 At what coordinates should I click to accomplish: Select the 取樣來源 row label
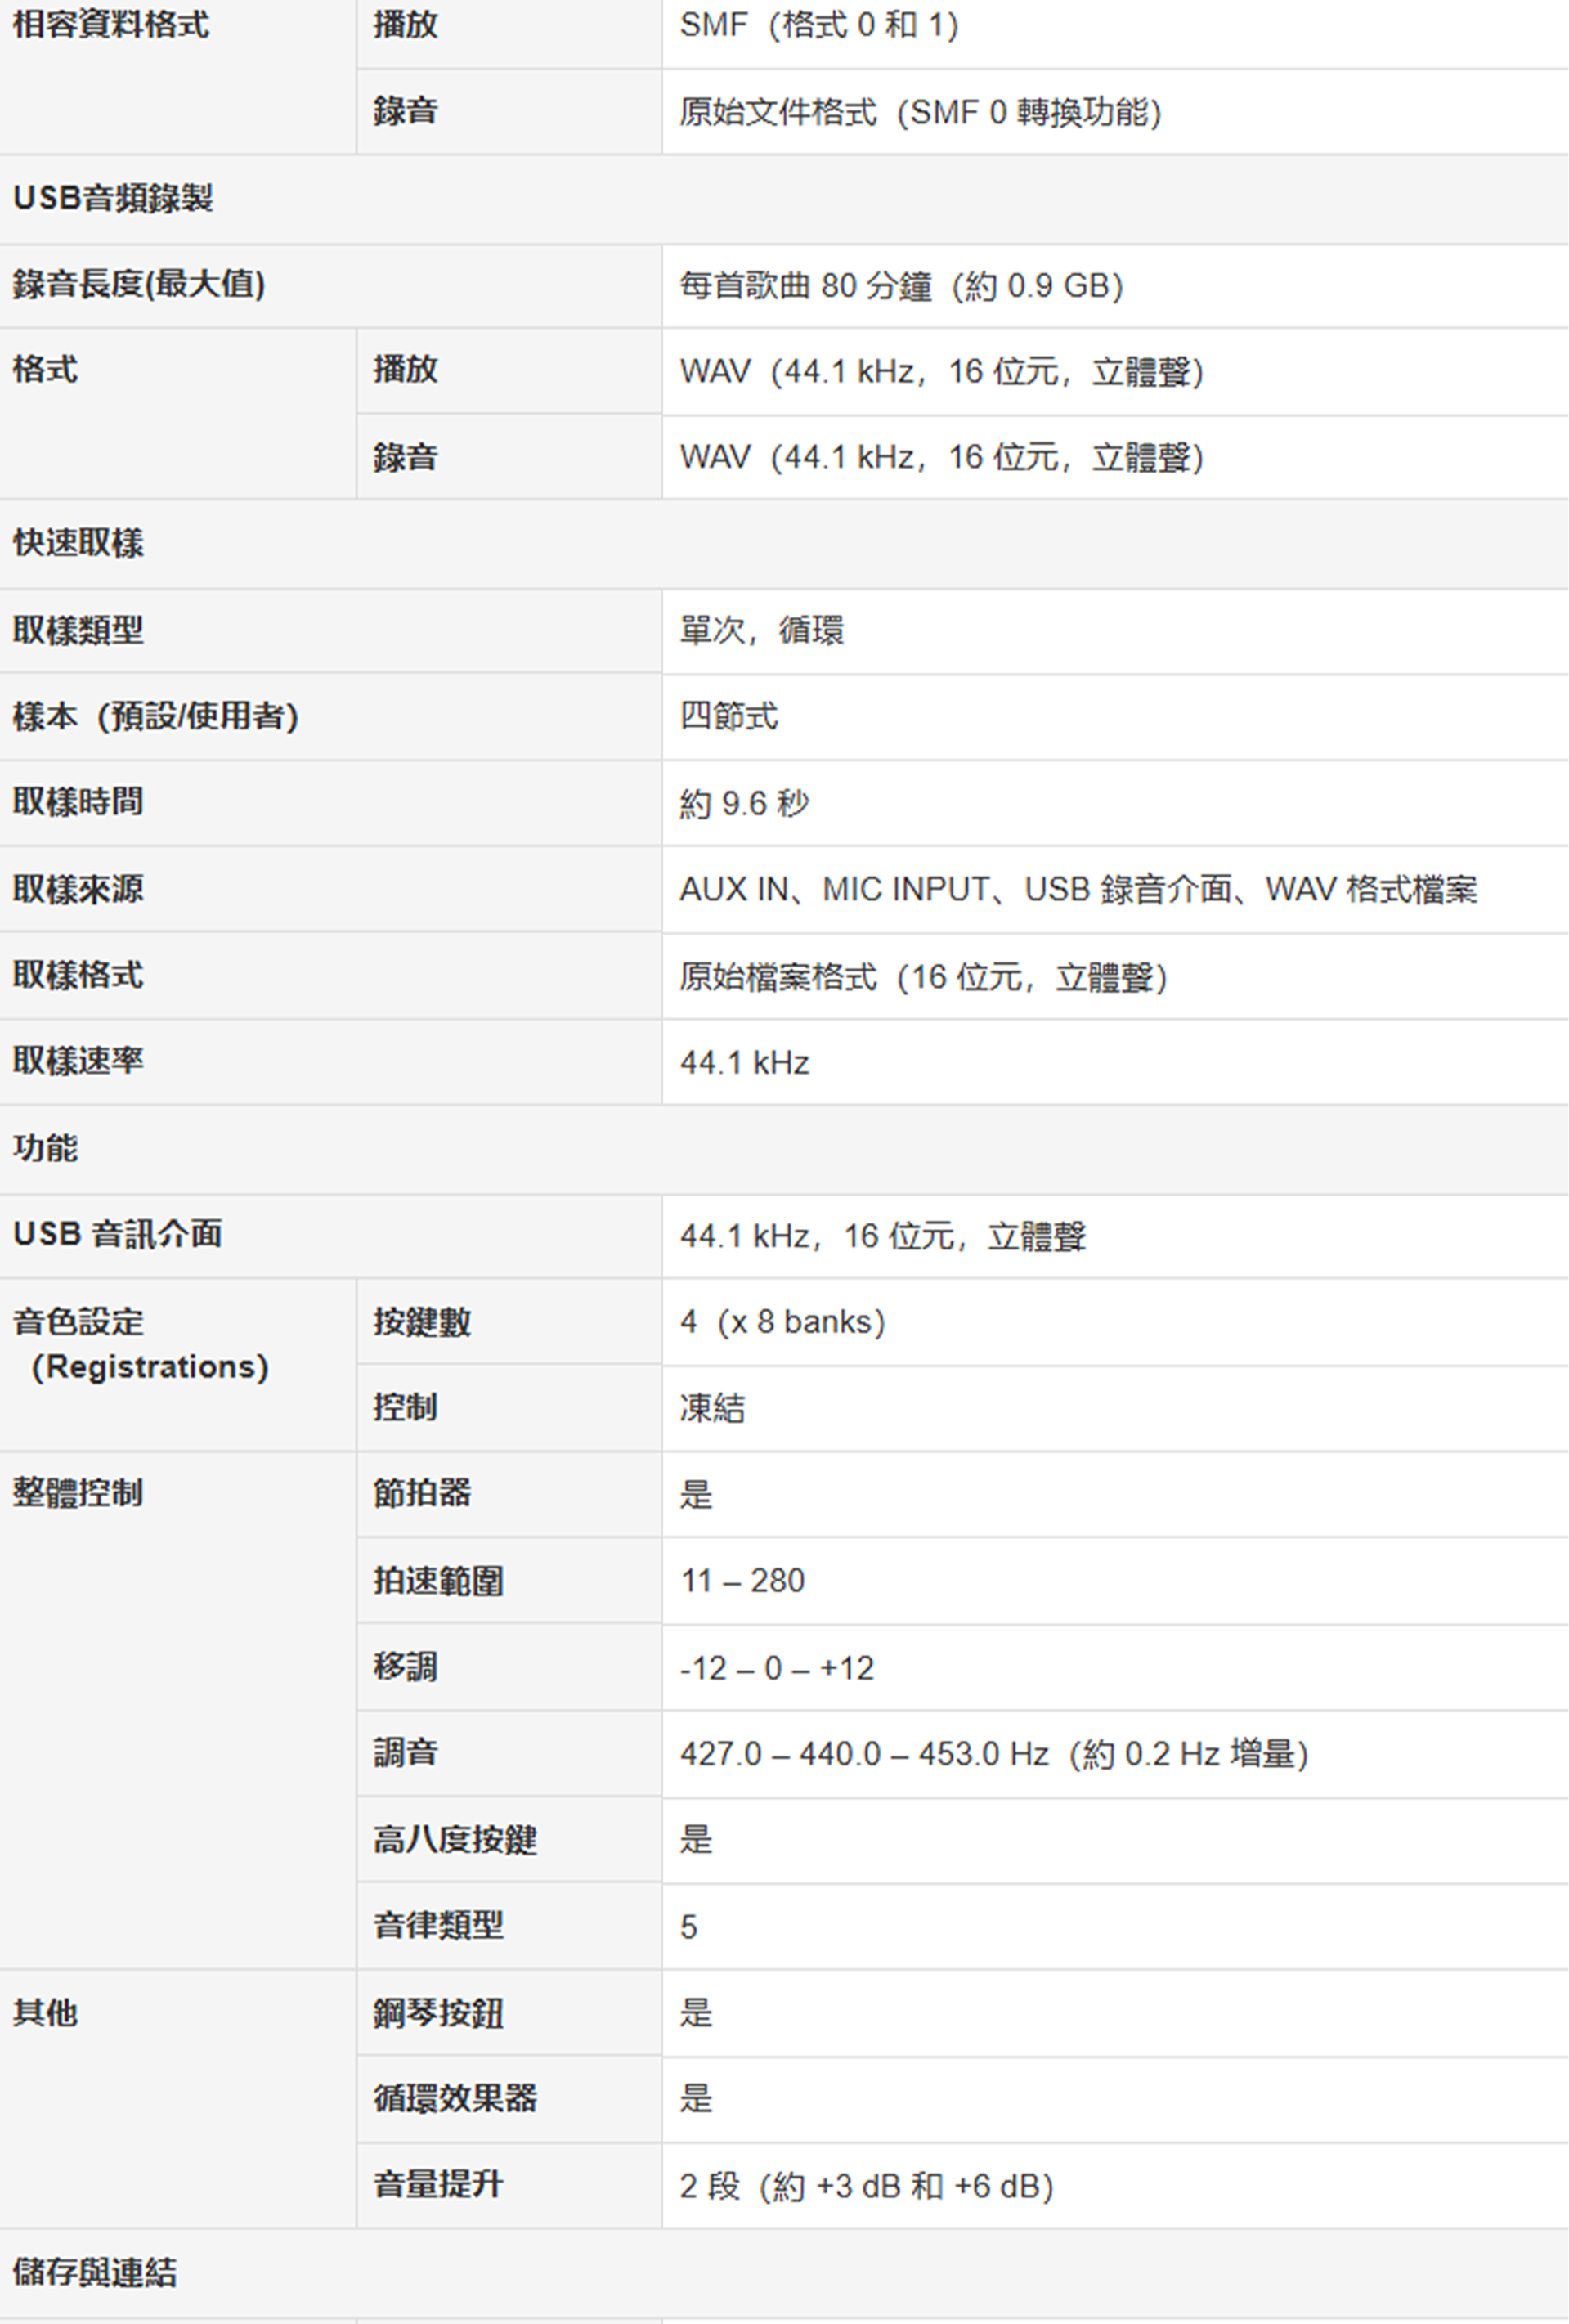(x=78, y=889)
